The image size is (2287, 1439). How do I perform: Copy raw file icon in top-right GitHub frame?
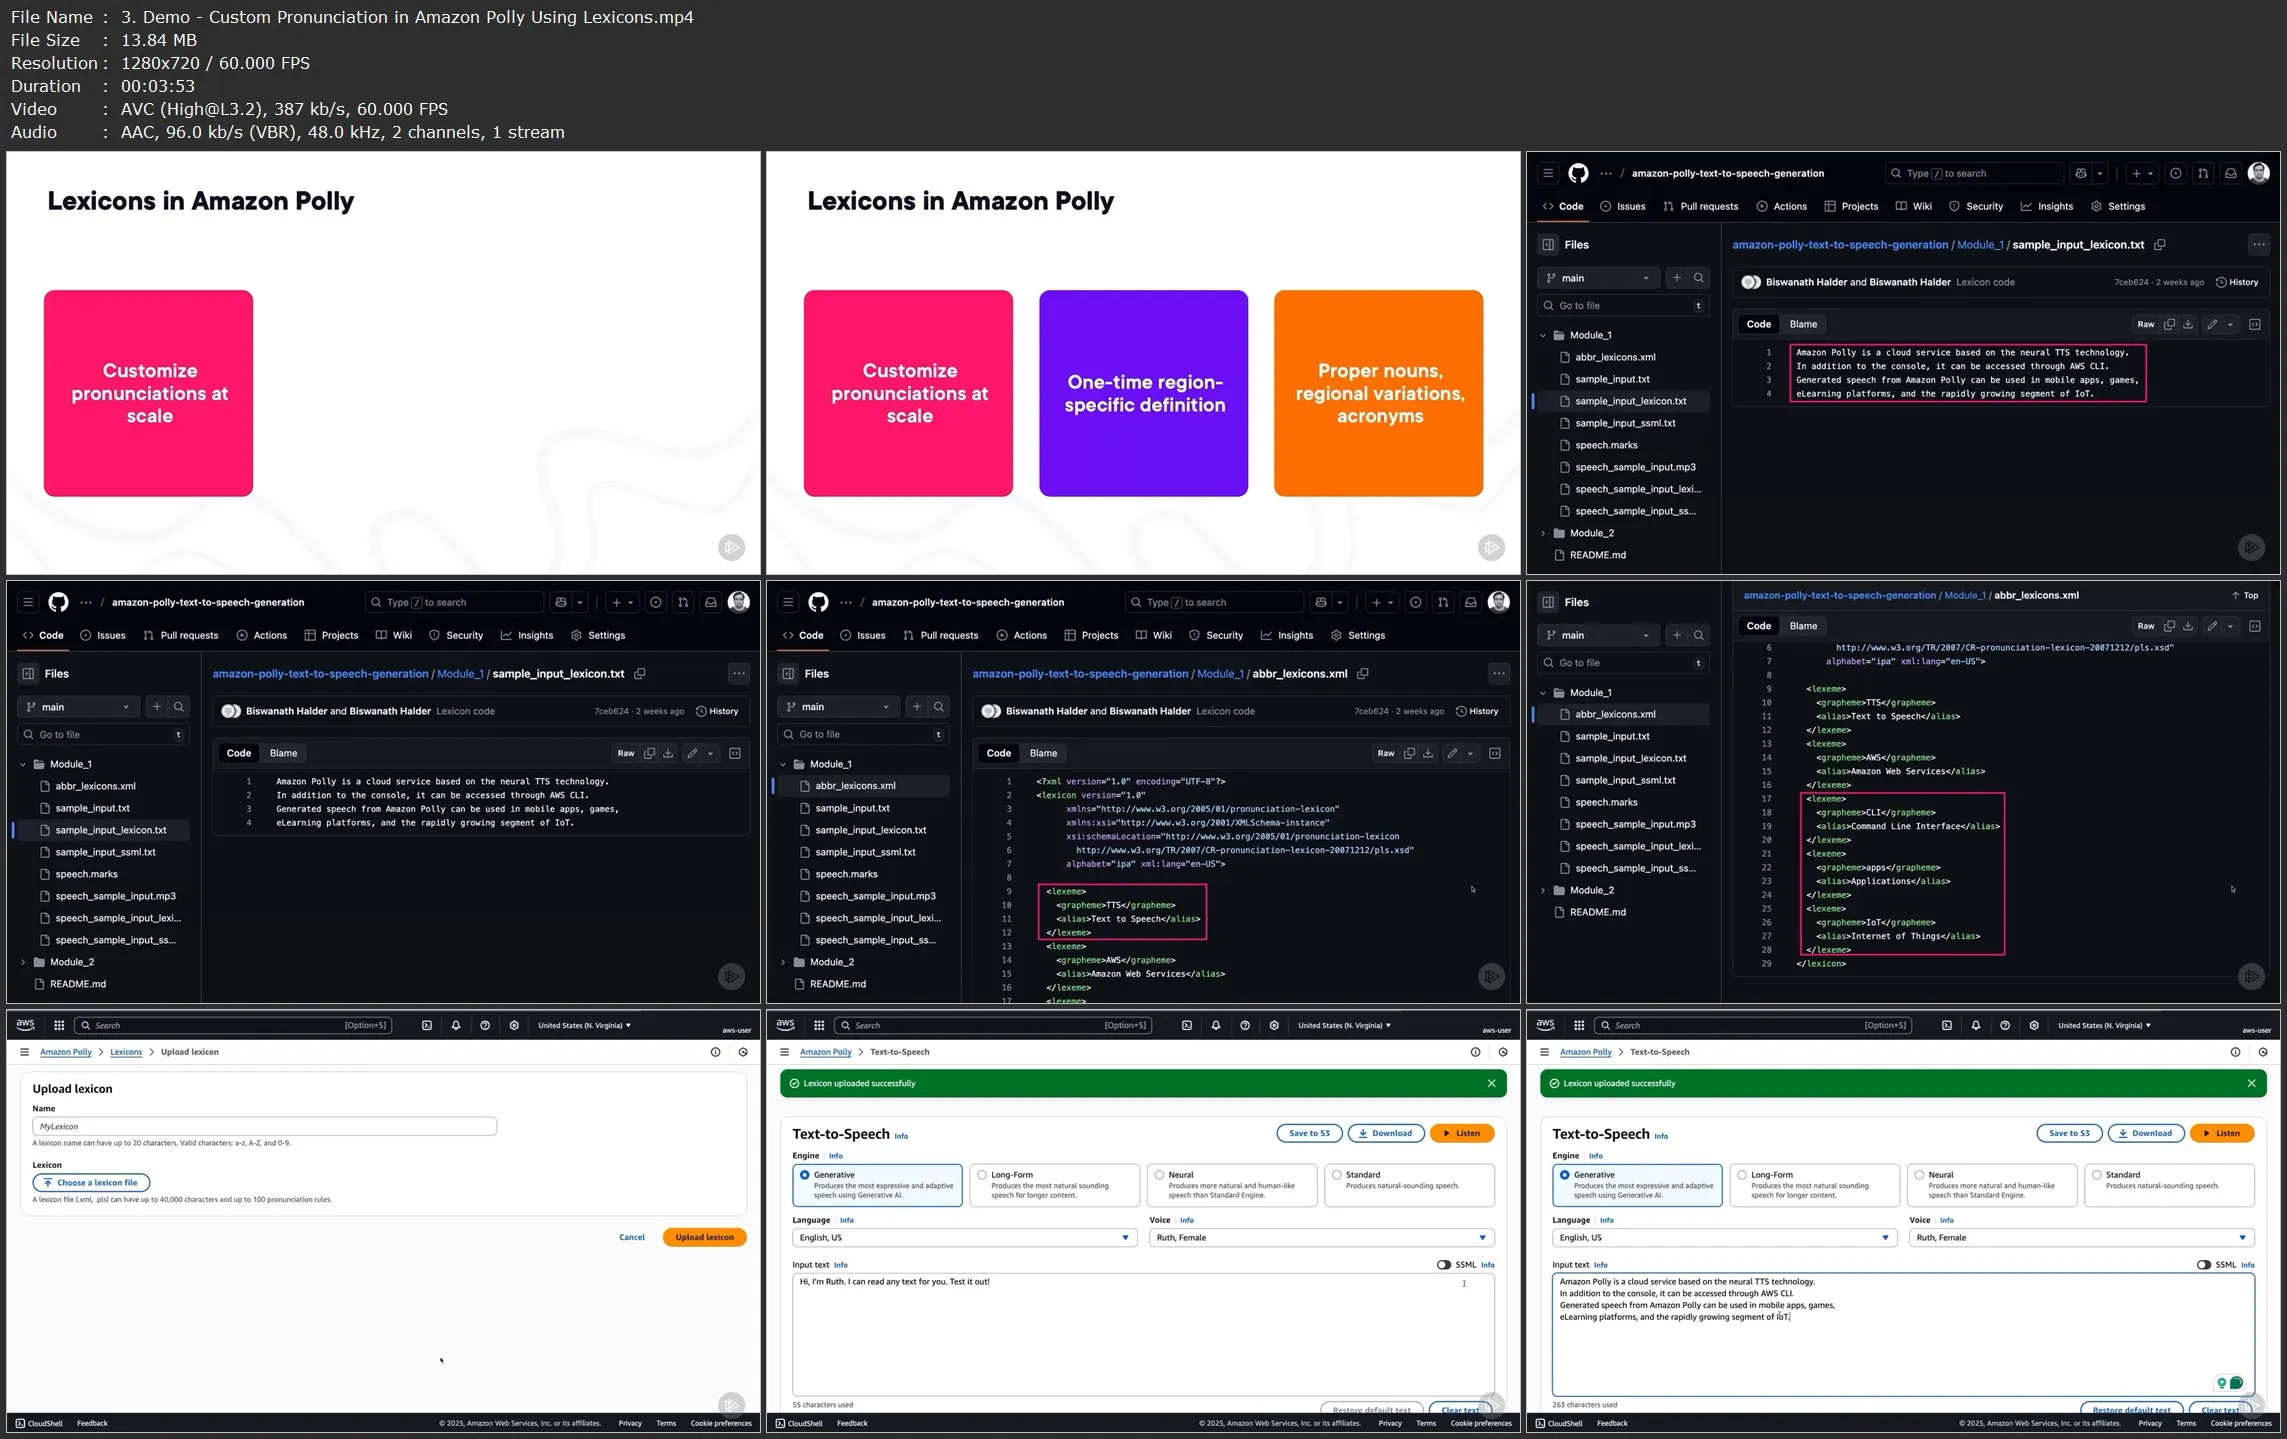click(2169, 324)
